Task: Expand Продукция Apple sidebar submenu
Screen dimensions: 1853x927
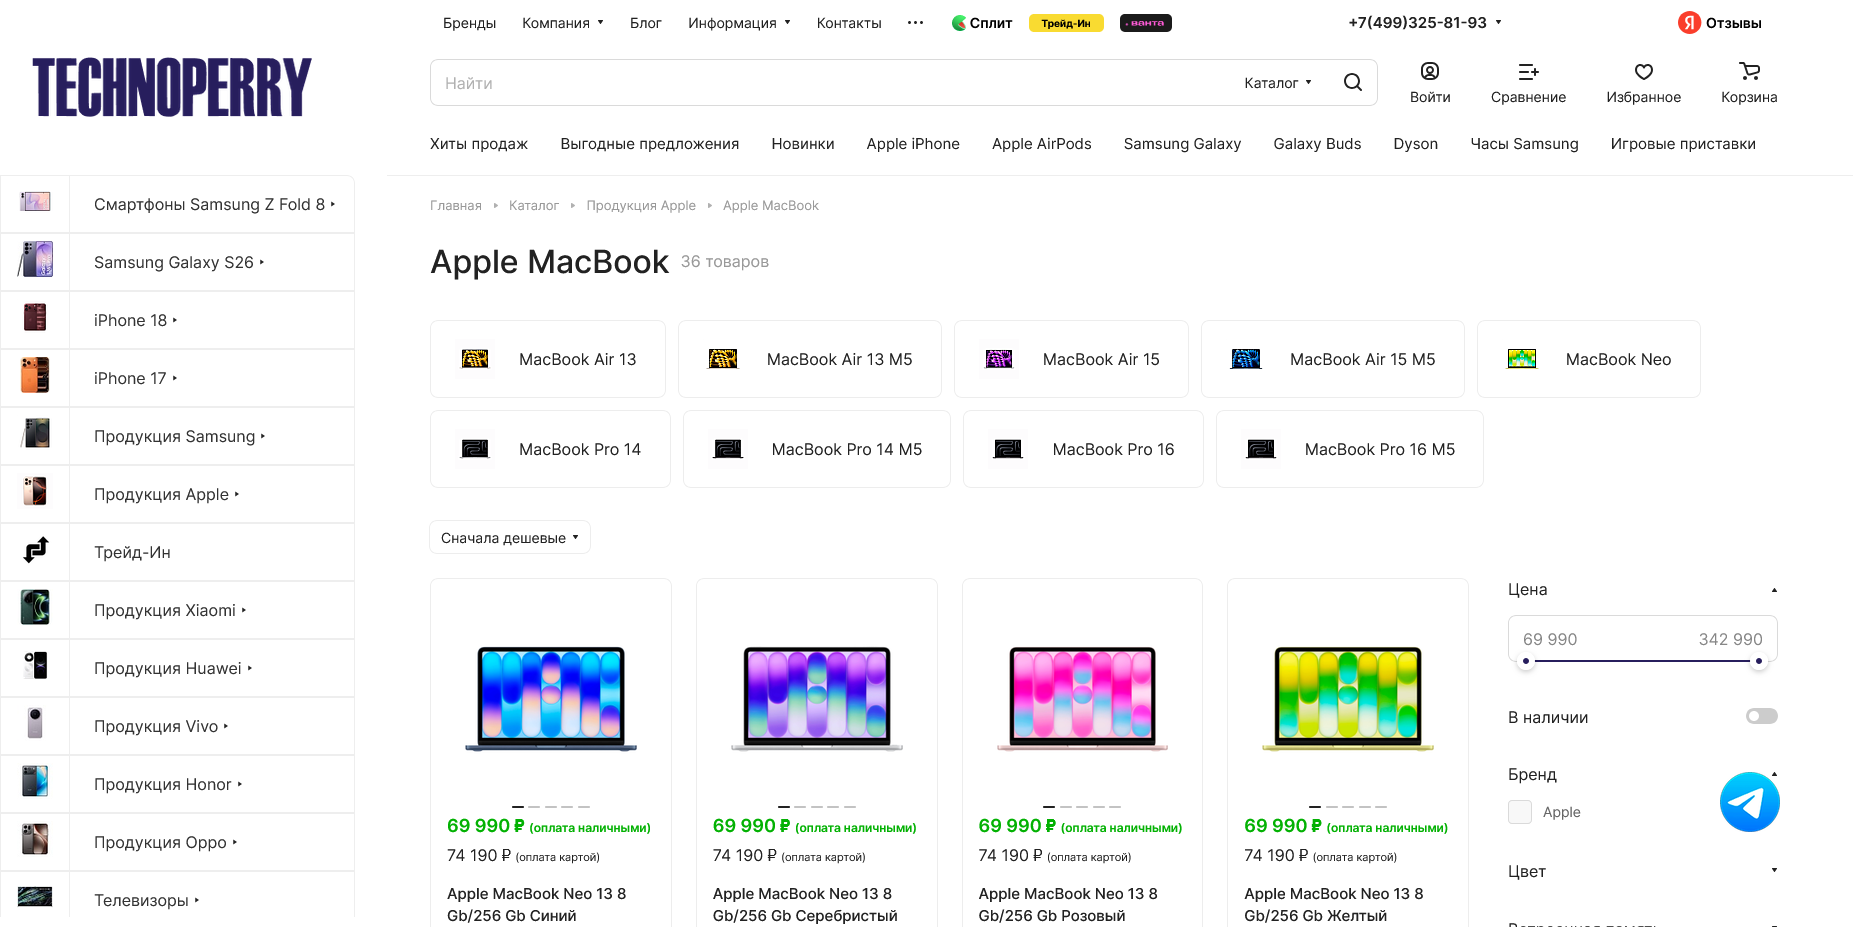Action: 237,494
